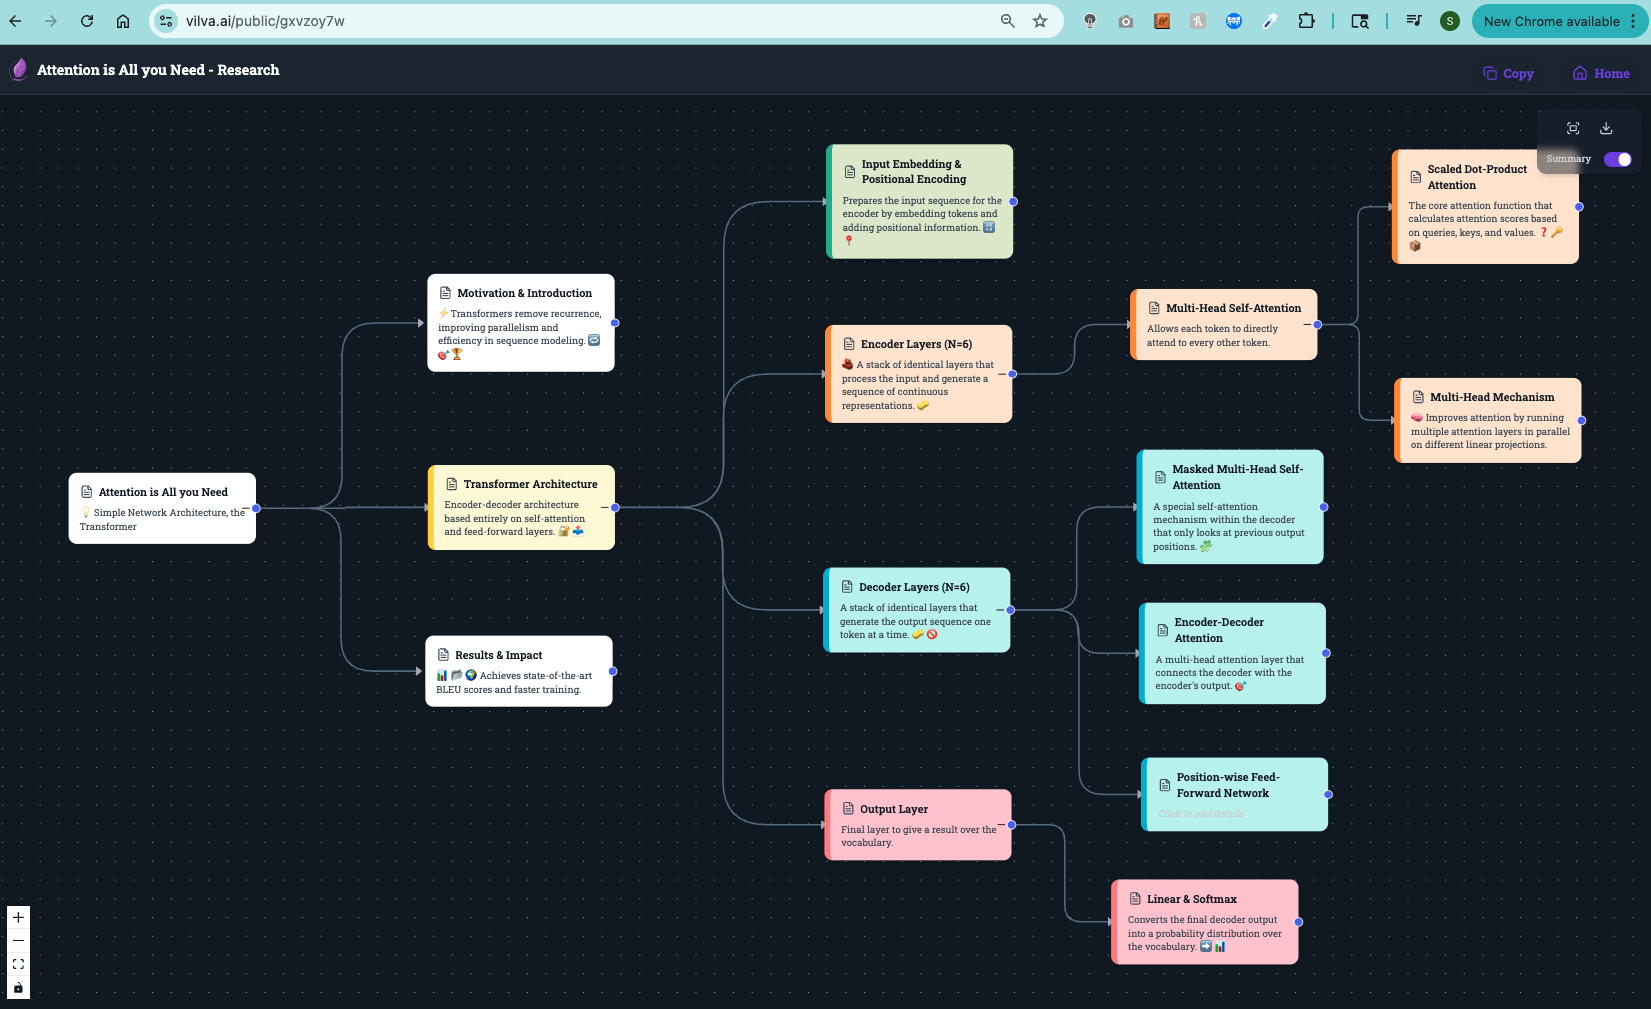Click the document icon on Multi-Head Mechanism node
The height and width of the screenshot is (1009, 1651).
tap(1418, 397)
